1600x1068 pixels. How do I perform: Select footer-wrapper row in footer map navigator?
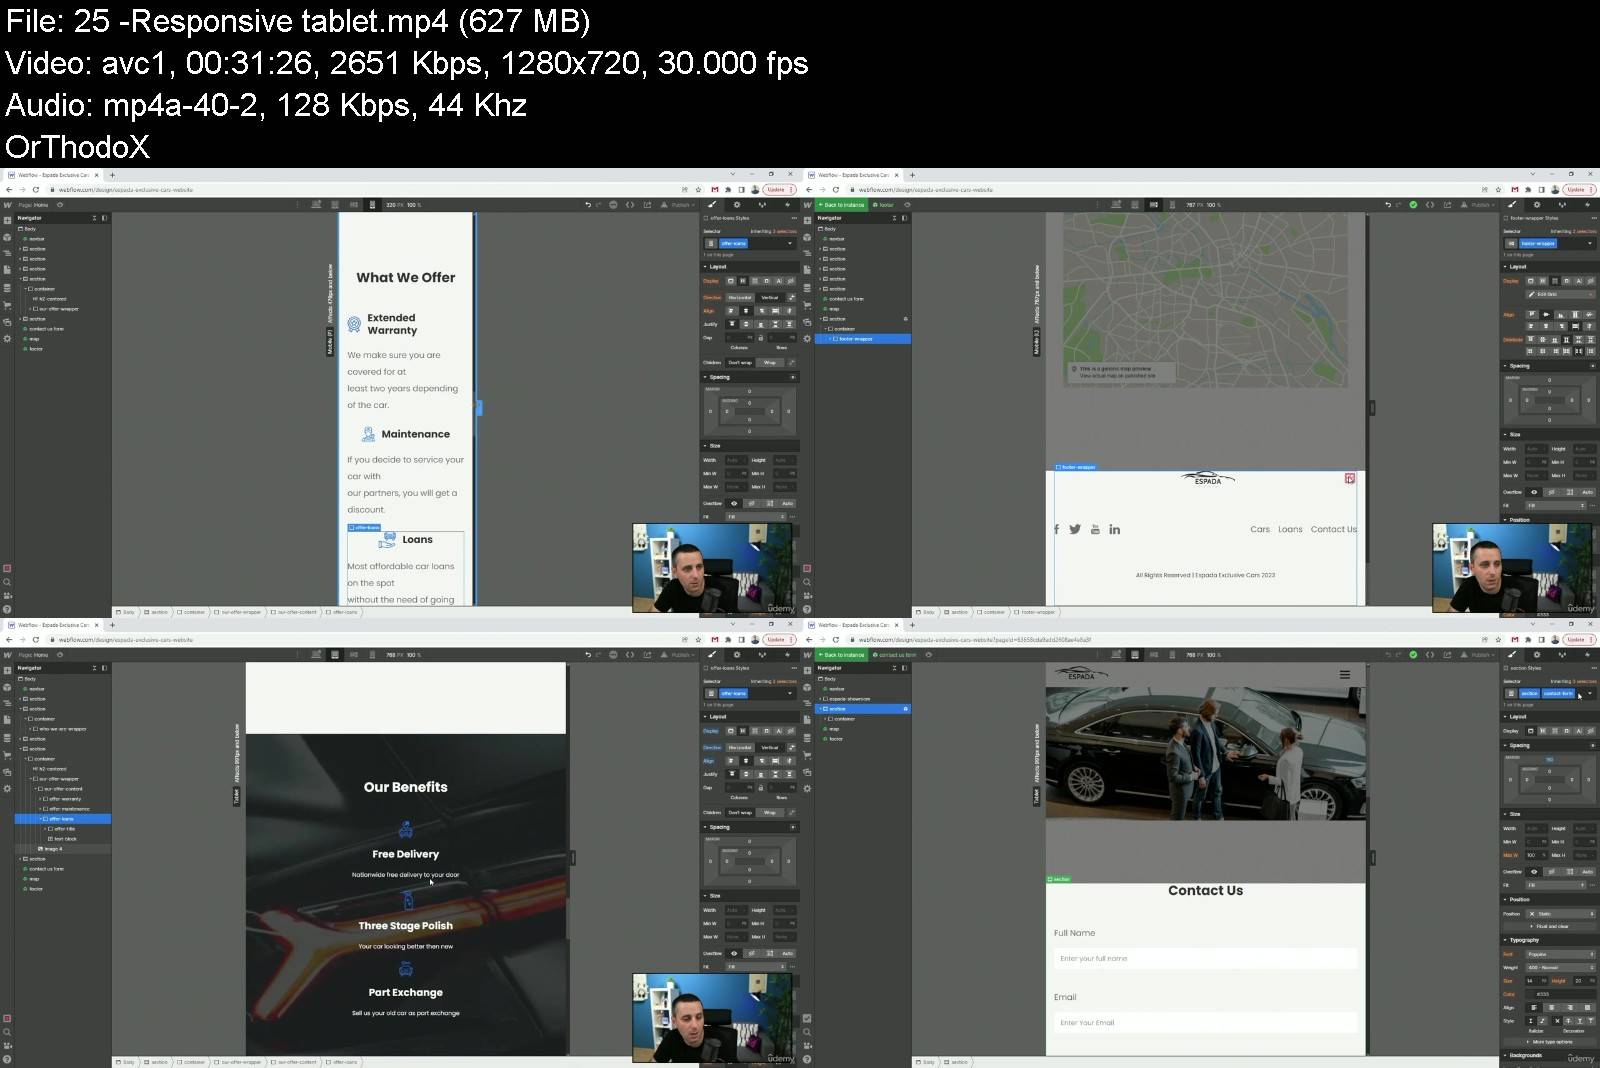pos(864,339)
